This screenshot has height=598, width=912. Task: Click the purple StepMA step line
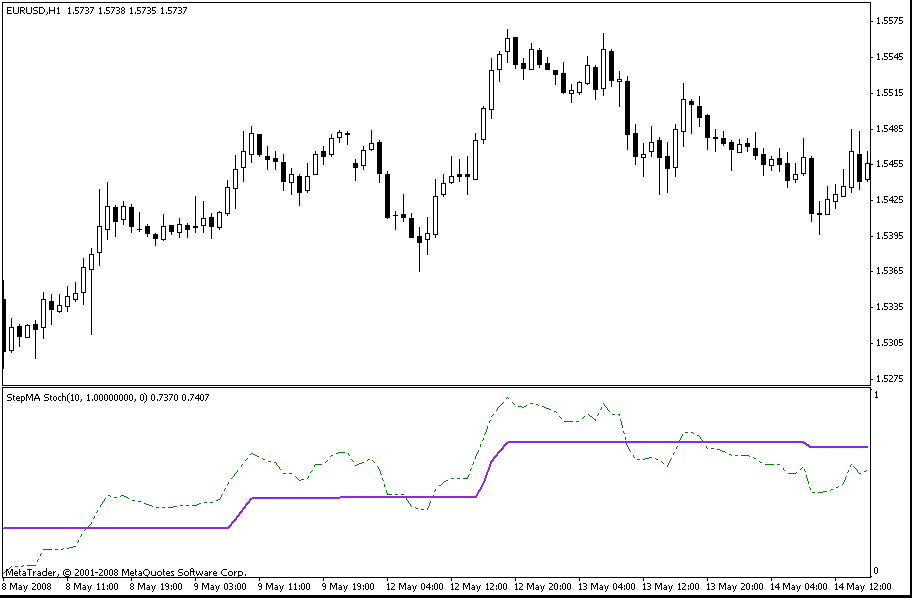tap(650, 441)
